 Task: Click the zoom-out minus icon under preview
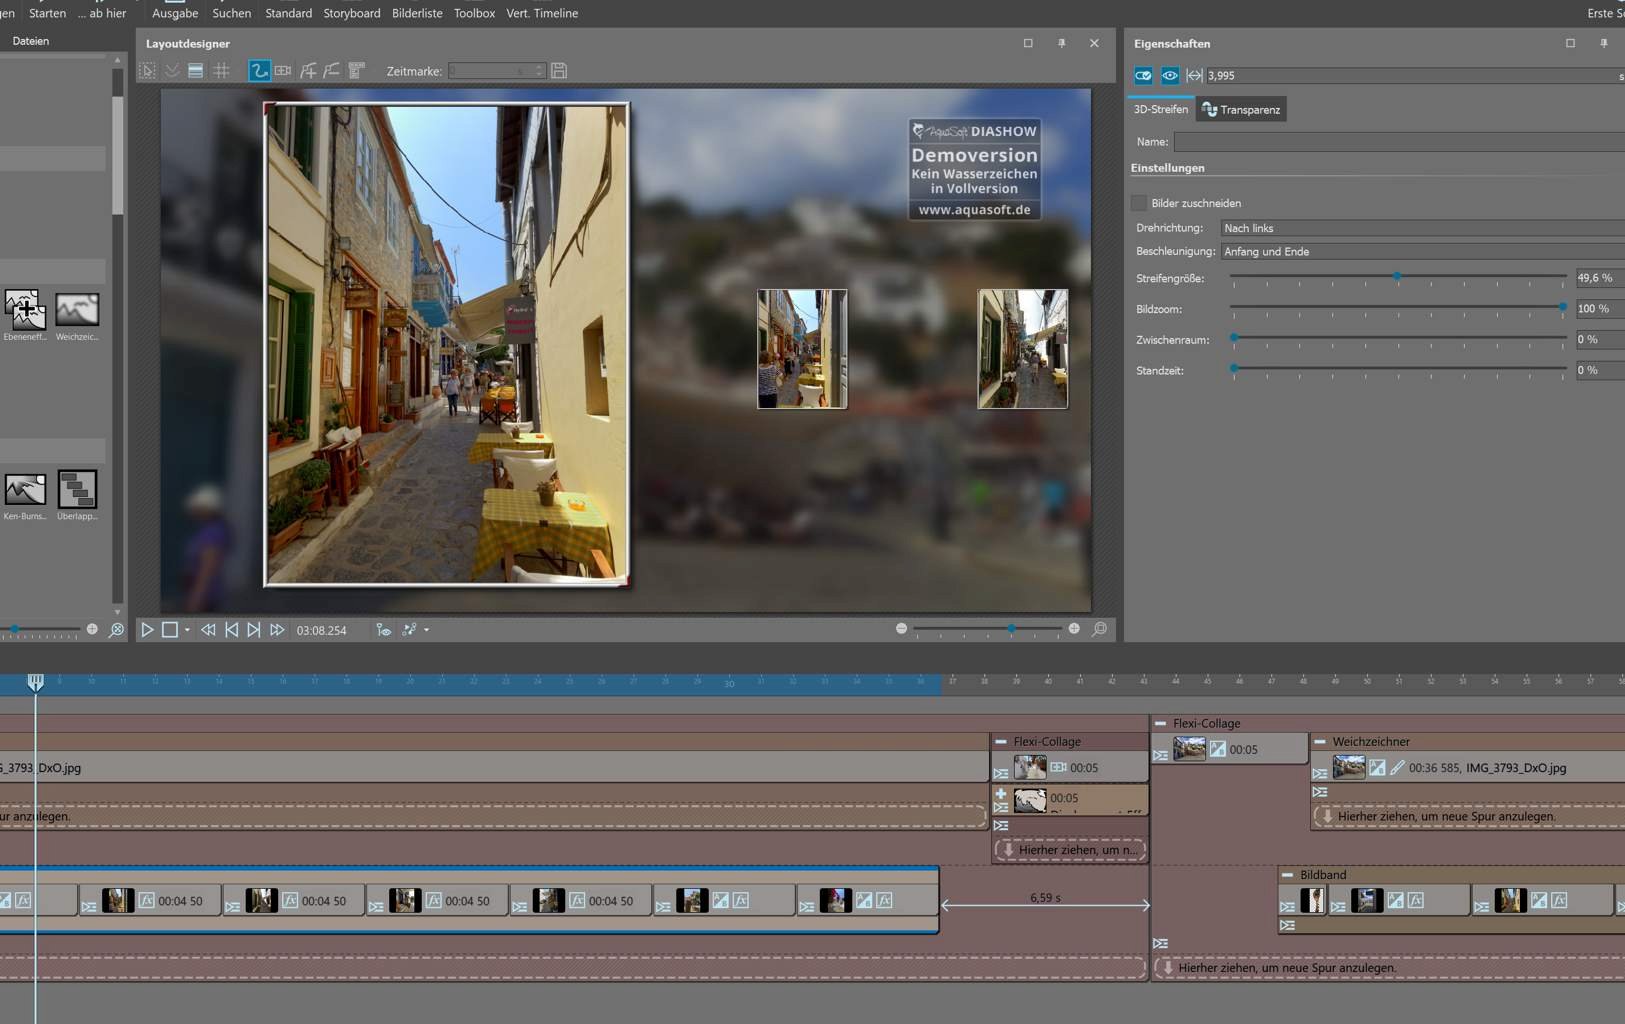coord(901,629)
